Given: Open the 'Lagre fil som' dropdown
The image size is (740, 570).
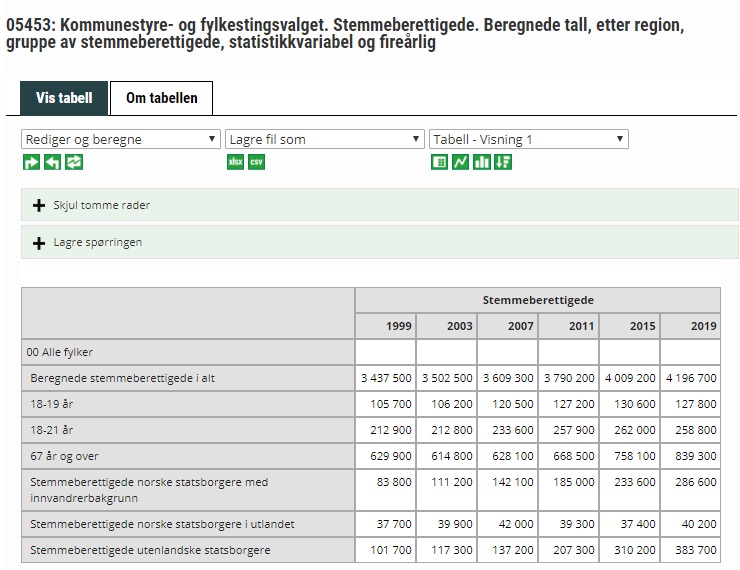Looking at the screenshot, I should 325,139.
